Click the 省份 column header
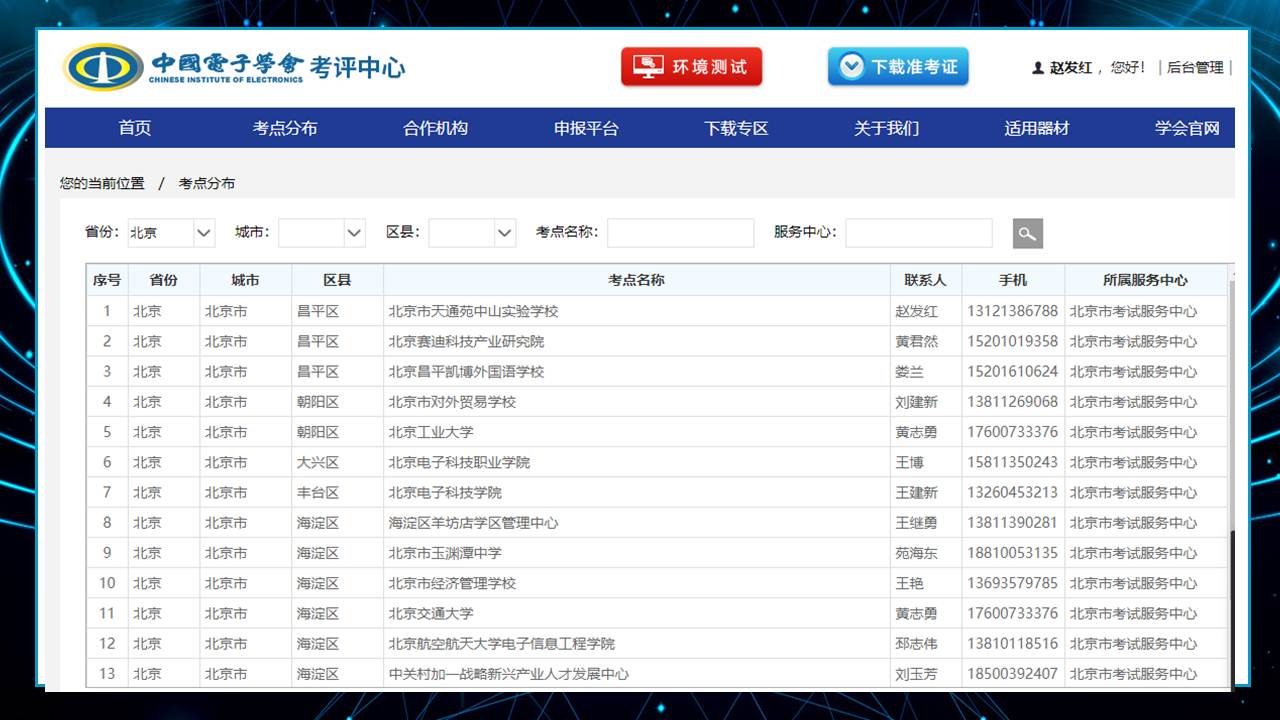Screen dimensions: 1280x720 click(164, 280)
